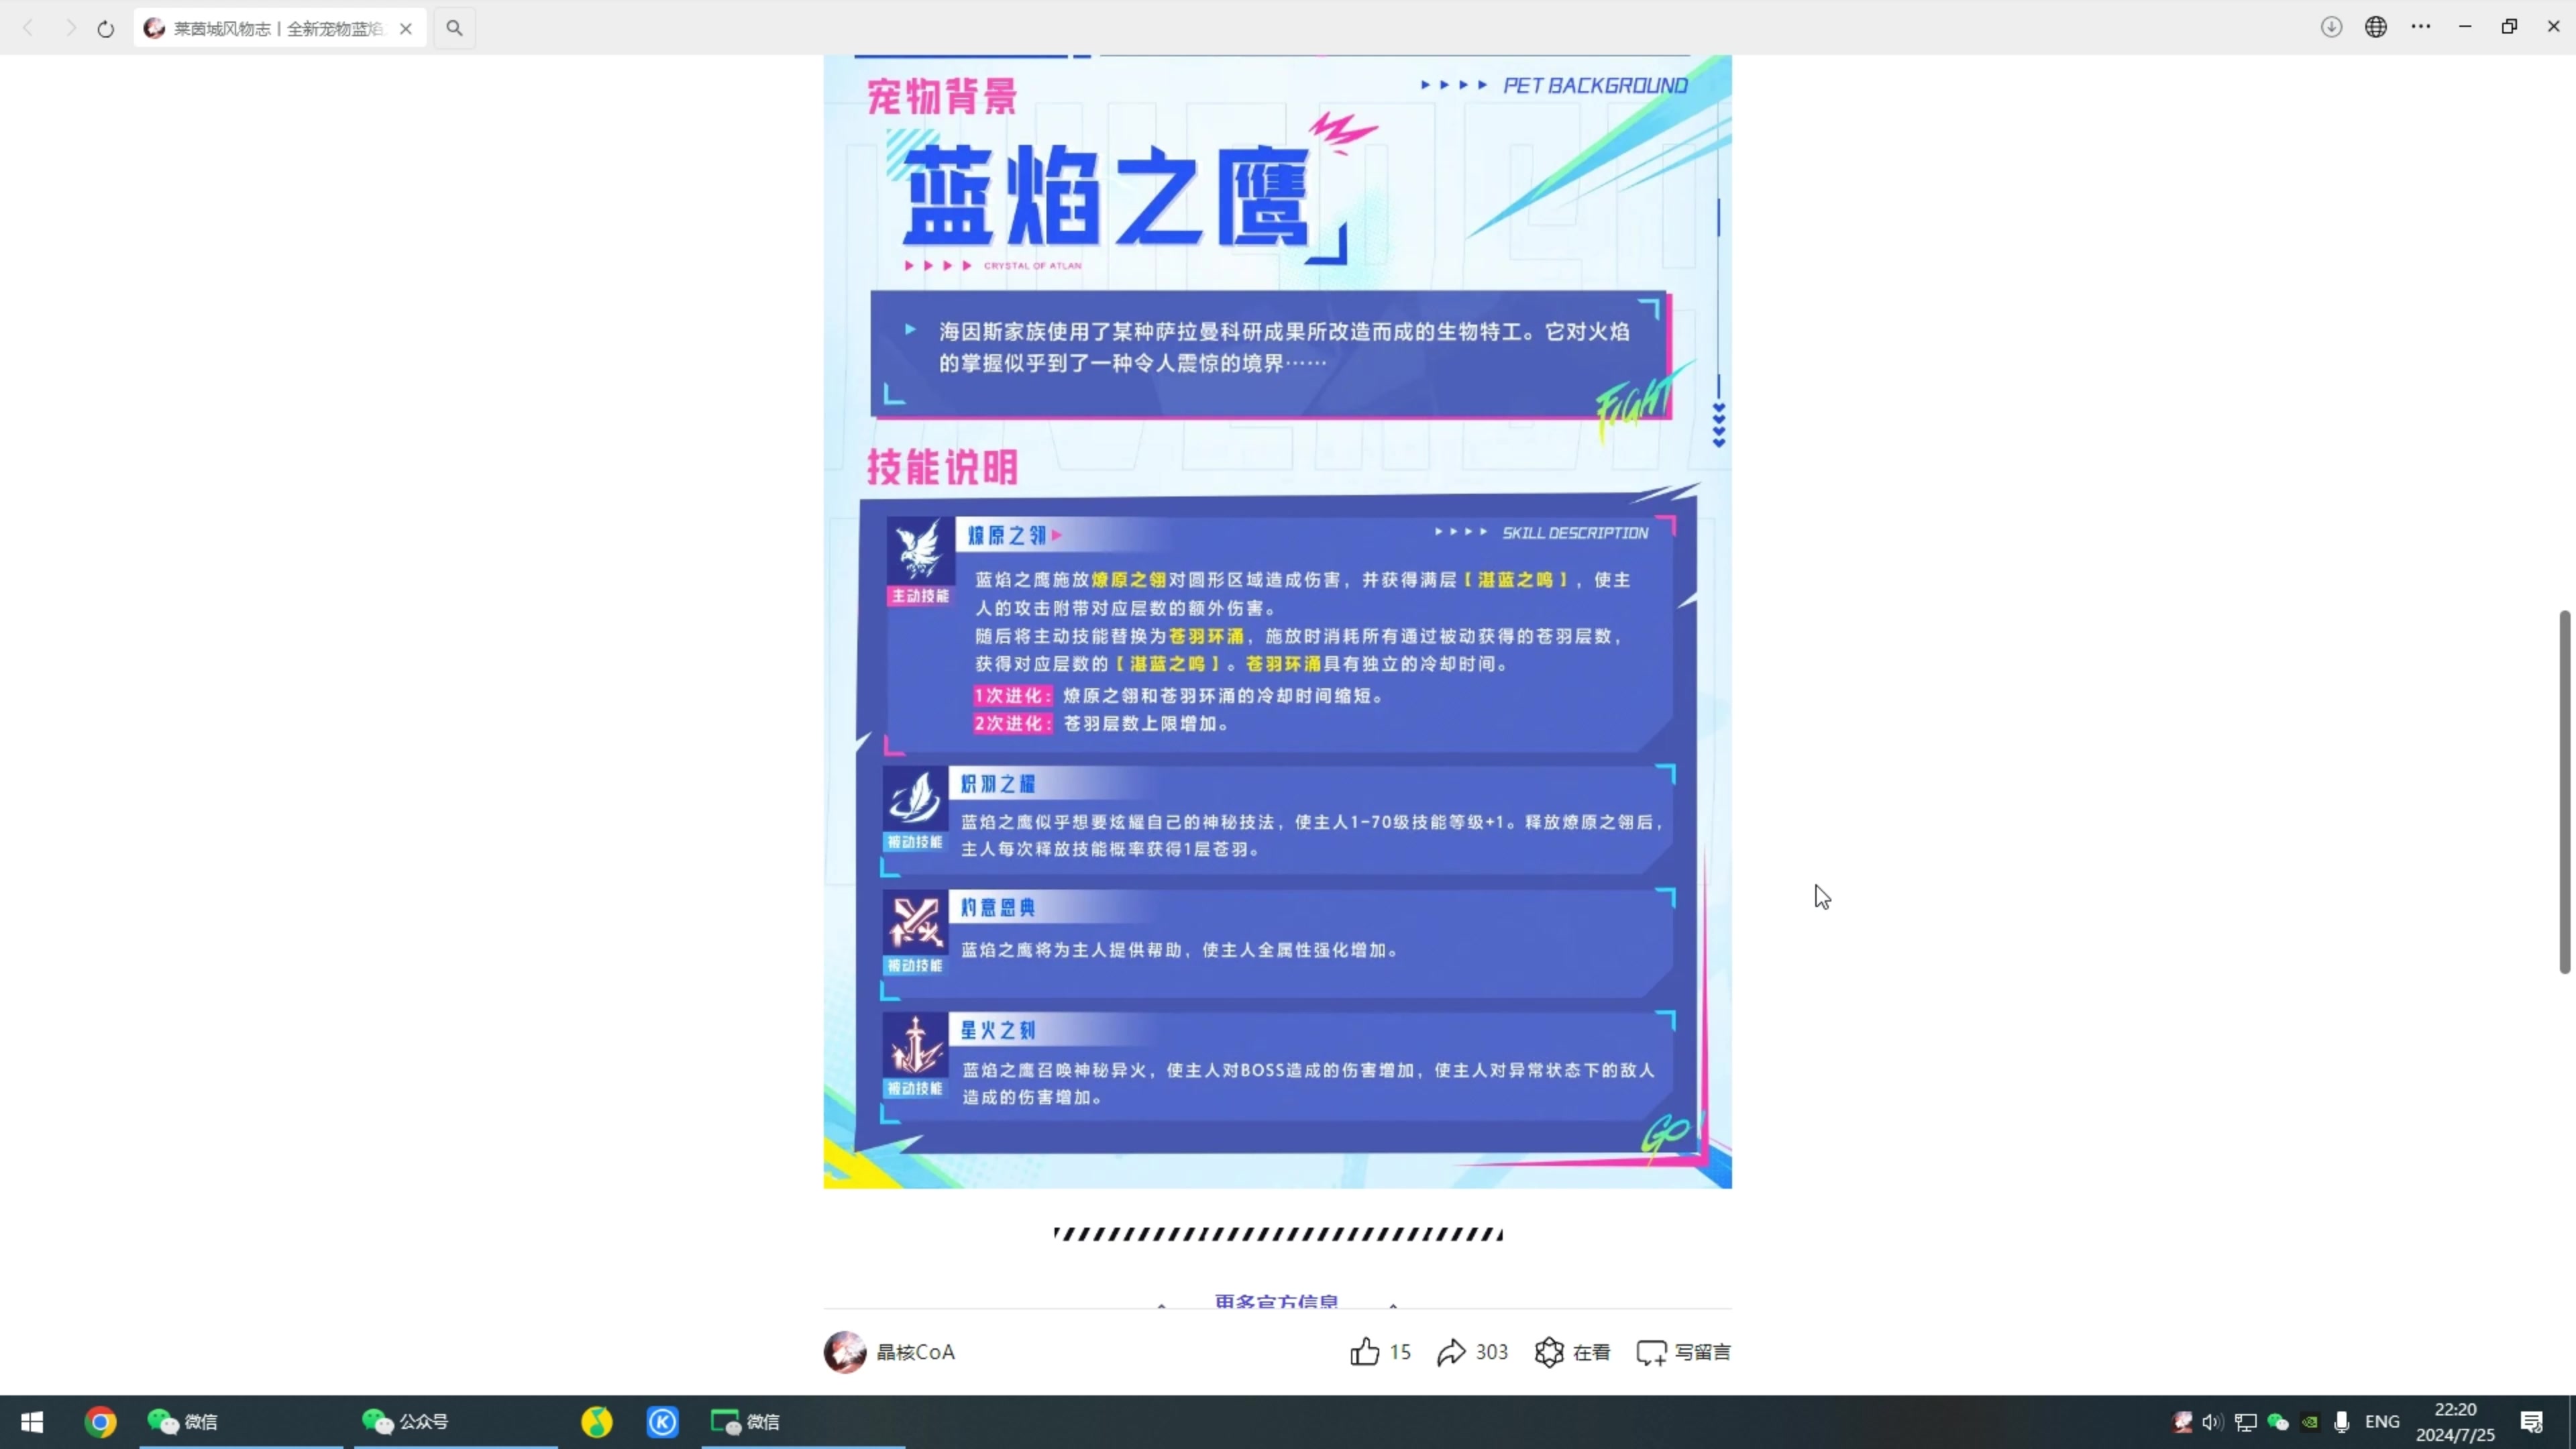Open the Windows Start menu
Image resolution: width=2576 pixels, height=1449 pixels.
tap(32, 1421)
